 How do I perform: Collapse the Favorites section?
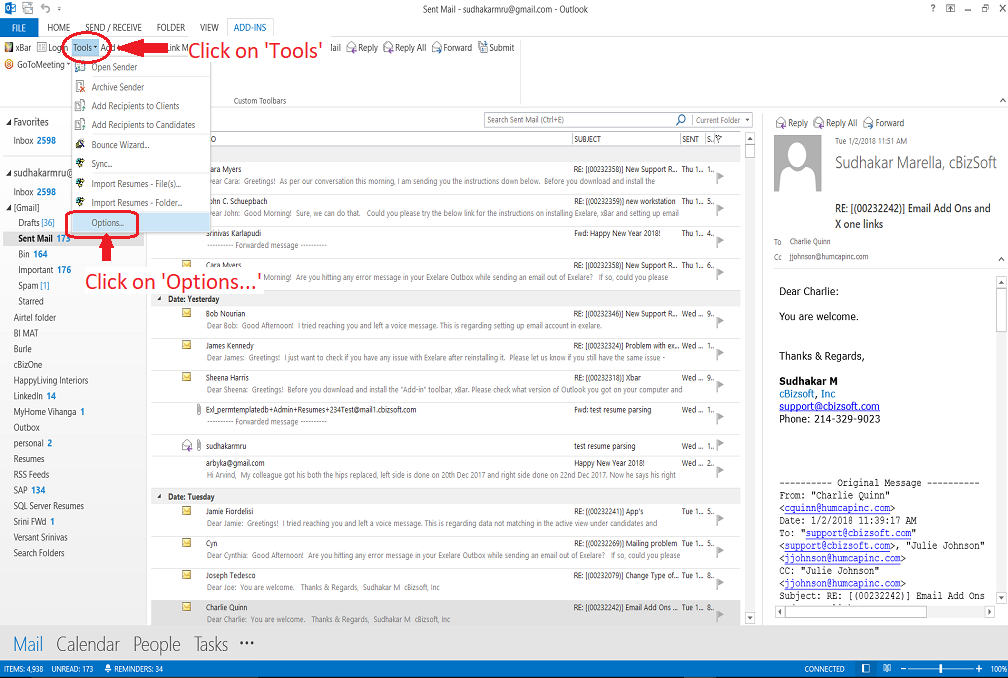tap(8, 122)
